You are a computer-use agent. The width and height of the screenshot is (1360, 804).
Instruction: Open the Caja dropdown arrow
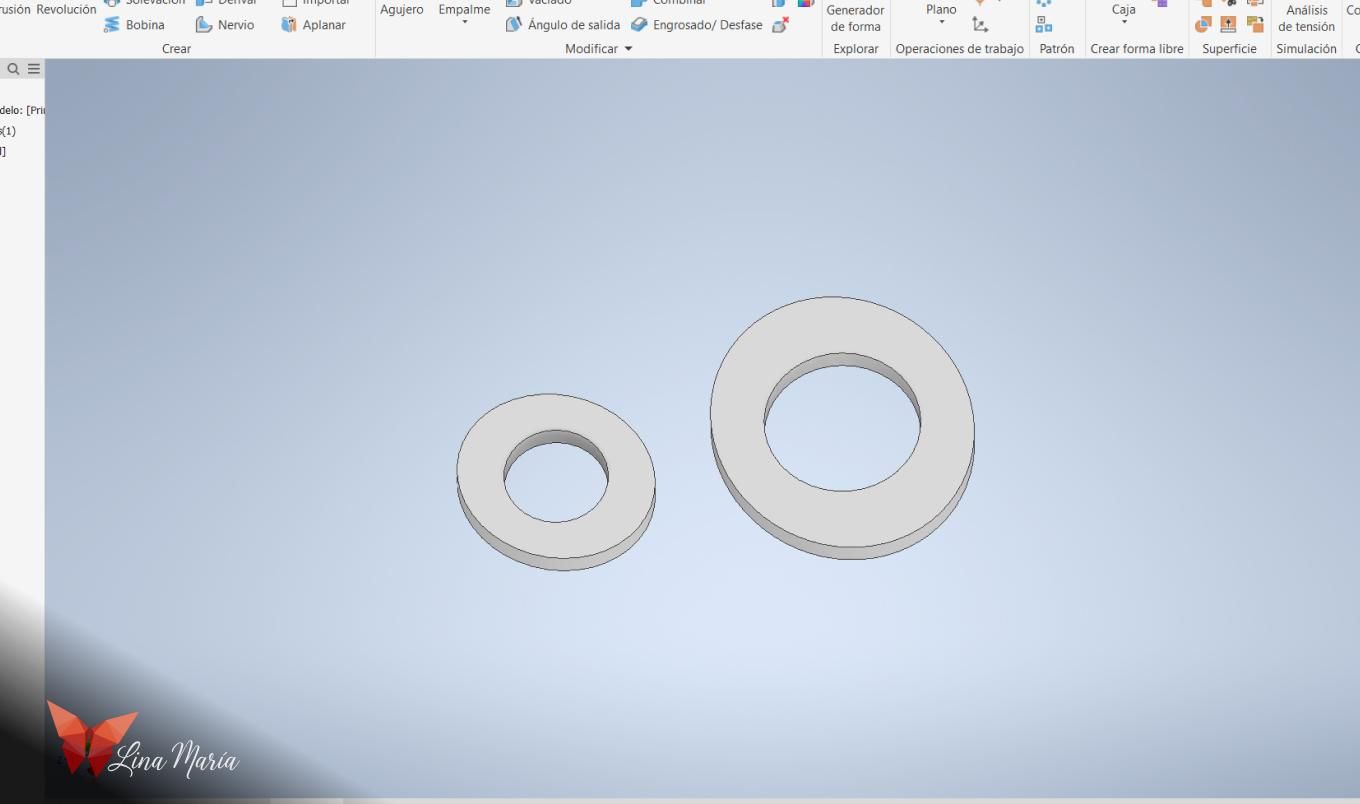pyautogui.click(x=1124, y=22)
